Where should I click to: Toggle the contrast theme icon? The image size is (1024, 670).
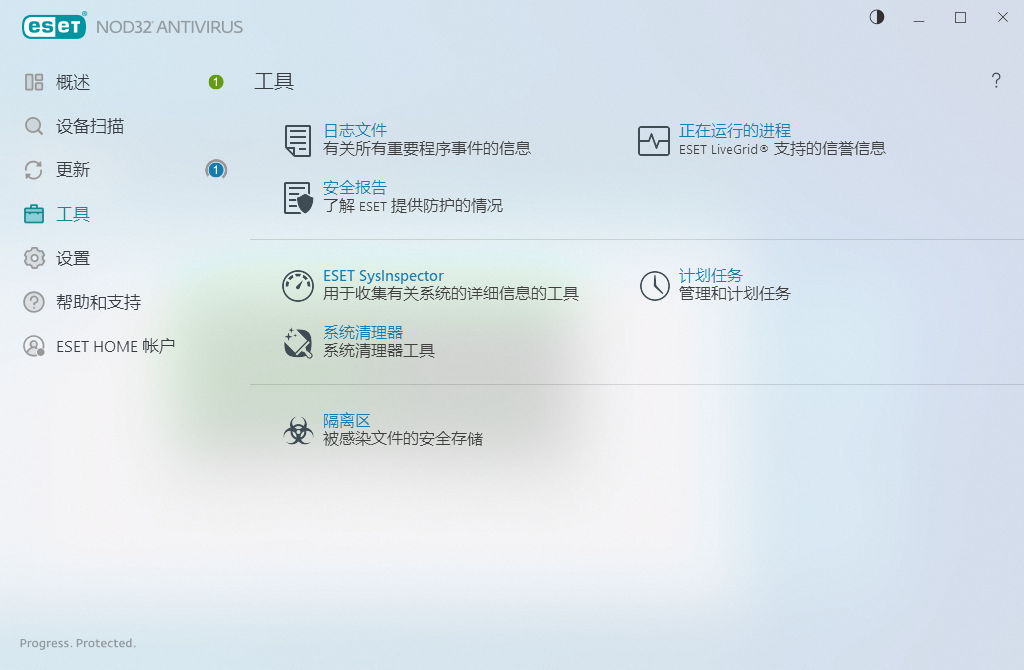(x=876, y=17)
